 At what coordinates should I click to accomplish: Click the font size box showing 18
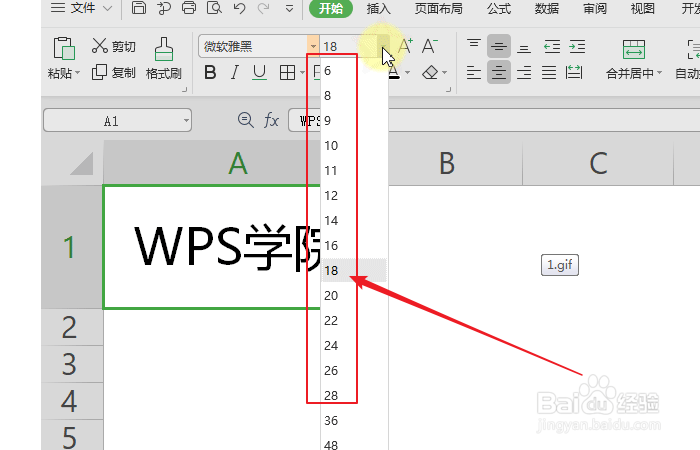click(x=348, y=46)
